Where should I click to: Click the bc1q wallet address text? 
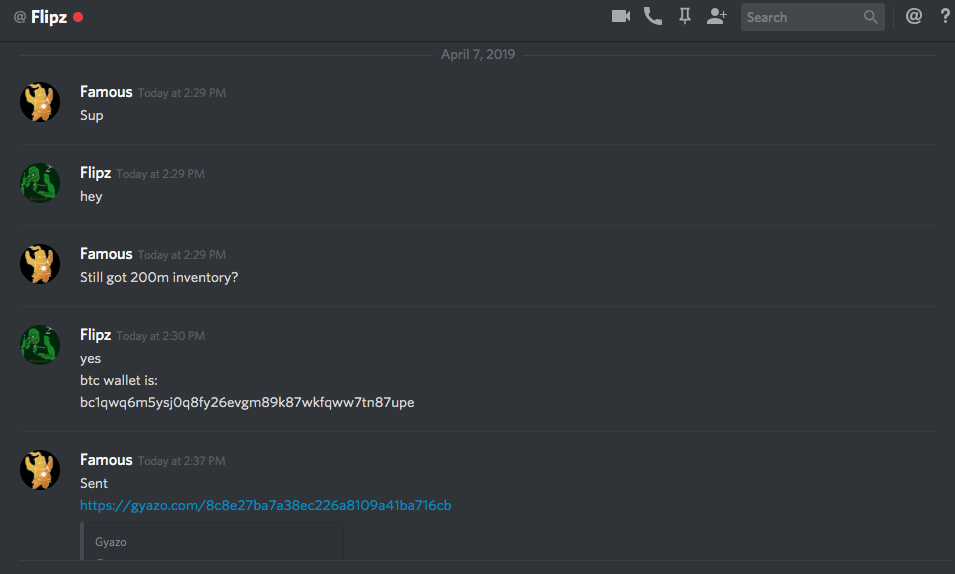[247, 402]
